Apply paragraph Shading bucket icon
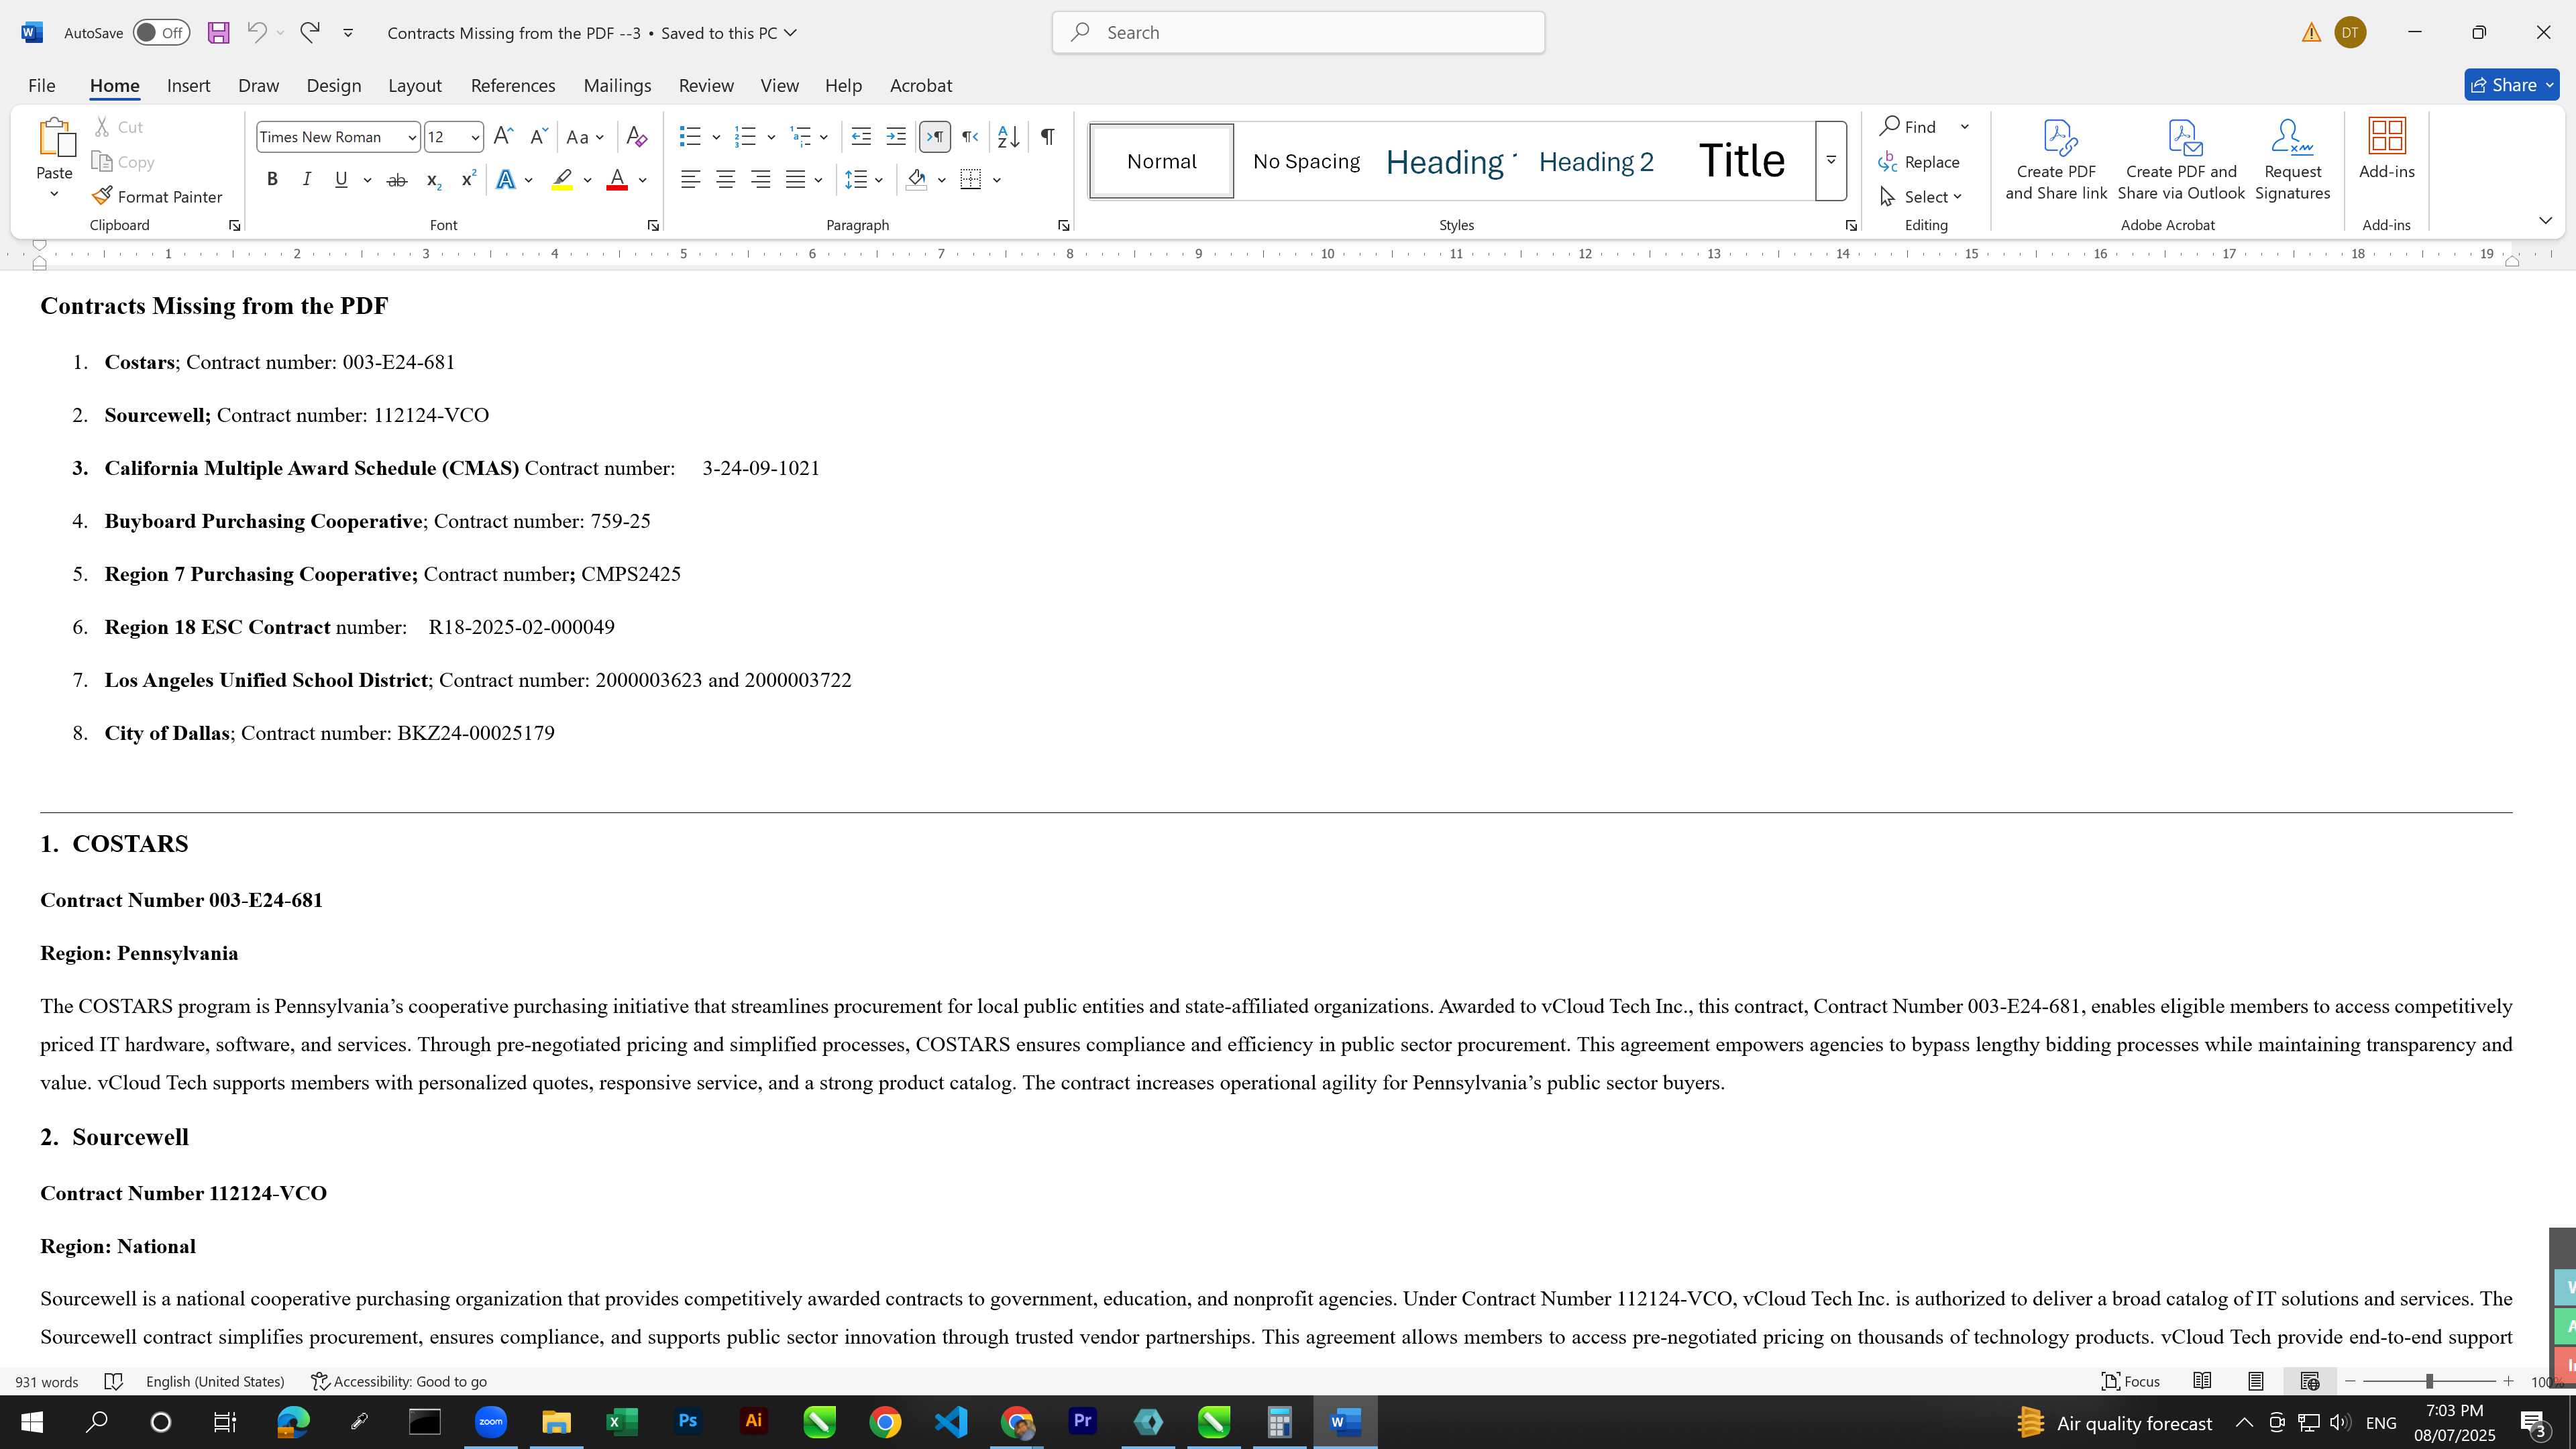The height and width of the screenshot is (1449, 2576). tap(917, 180)
